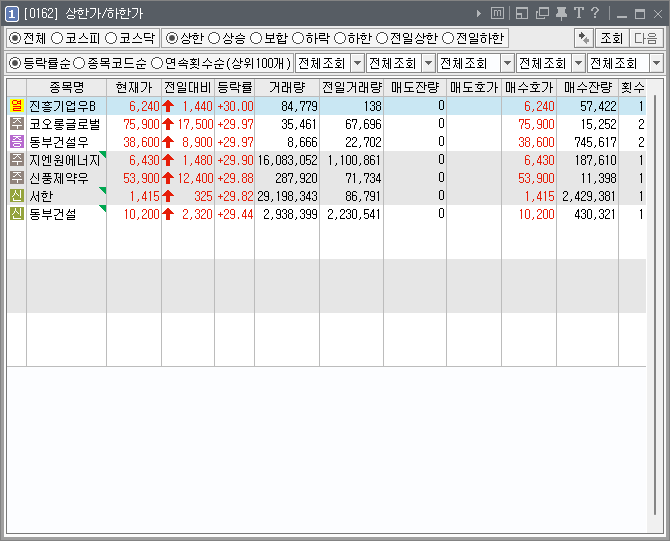
Task: Click the T font size icon
Action: (579, 13)
